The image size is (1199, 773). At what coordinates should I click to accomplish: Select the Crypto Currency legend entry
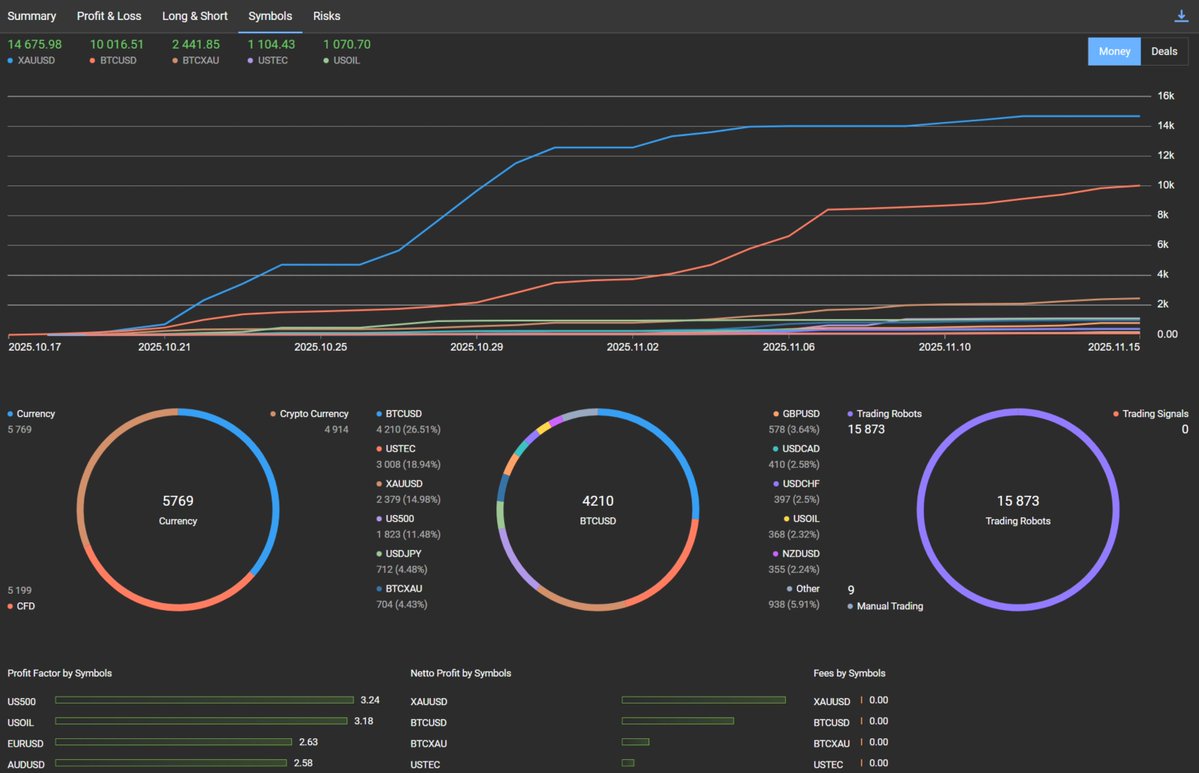(x=309, y=414)
